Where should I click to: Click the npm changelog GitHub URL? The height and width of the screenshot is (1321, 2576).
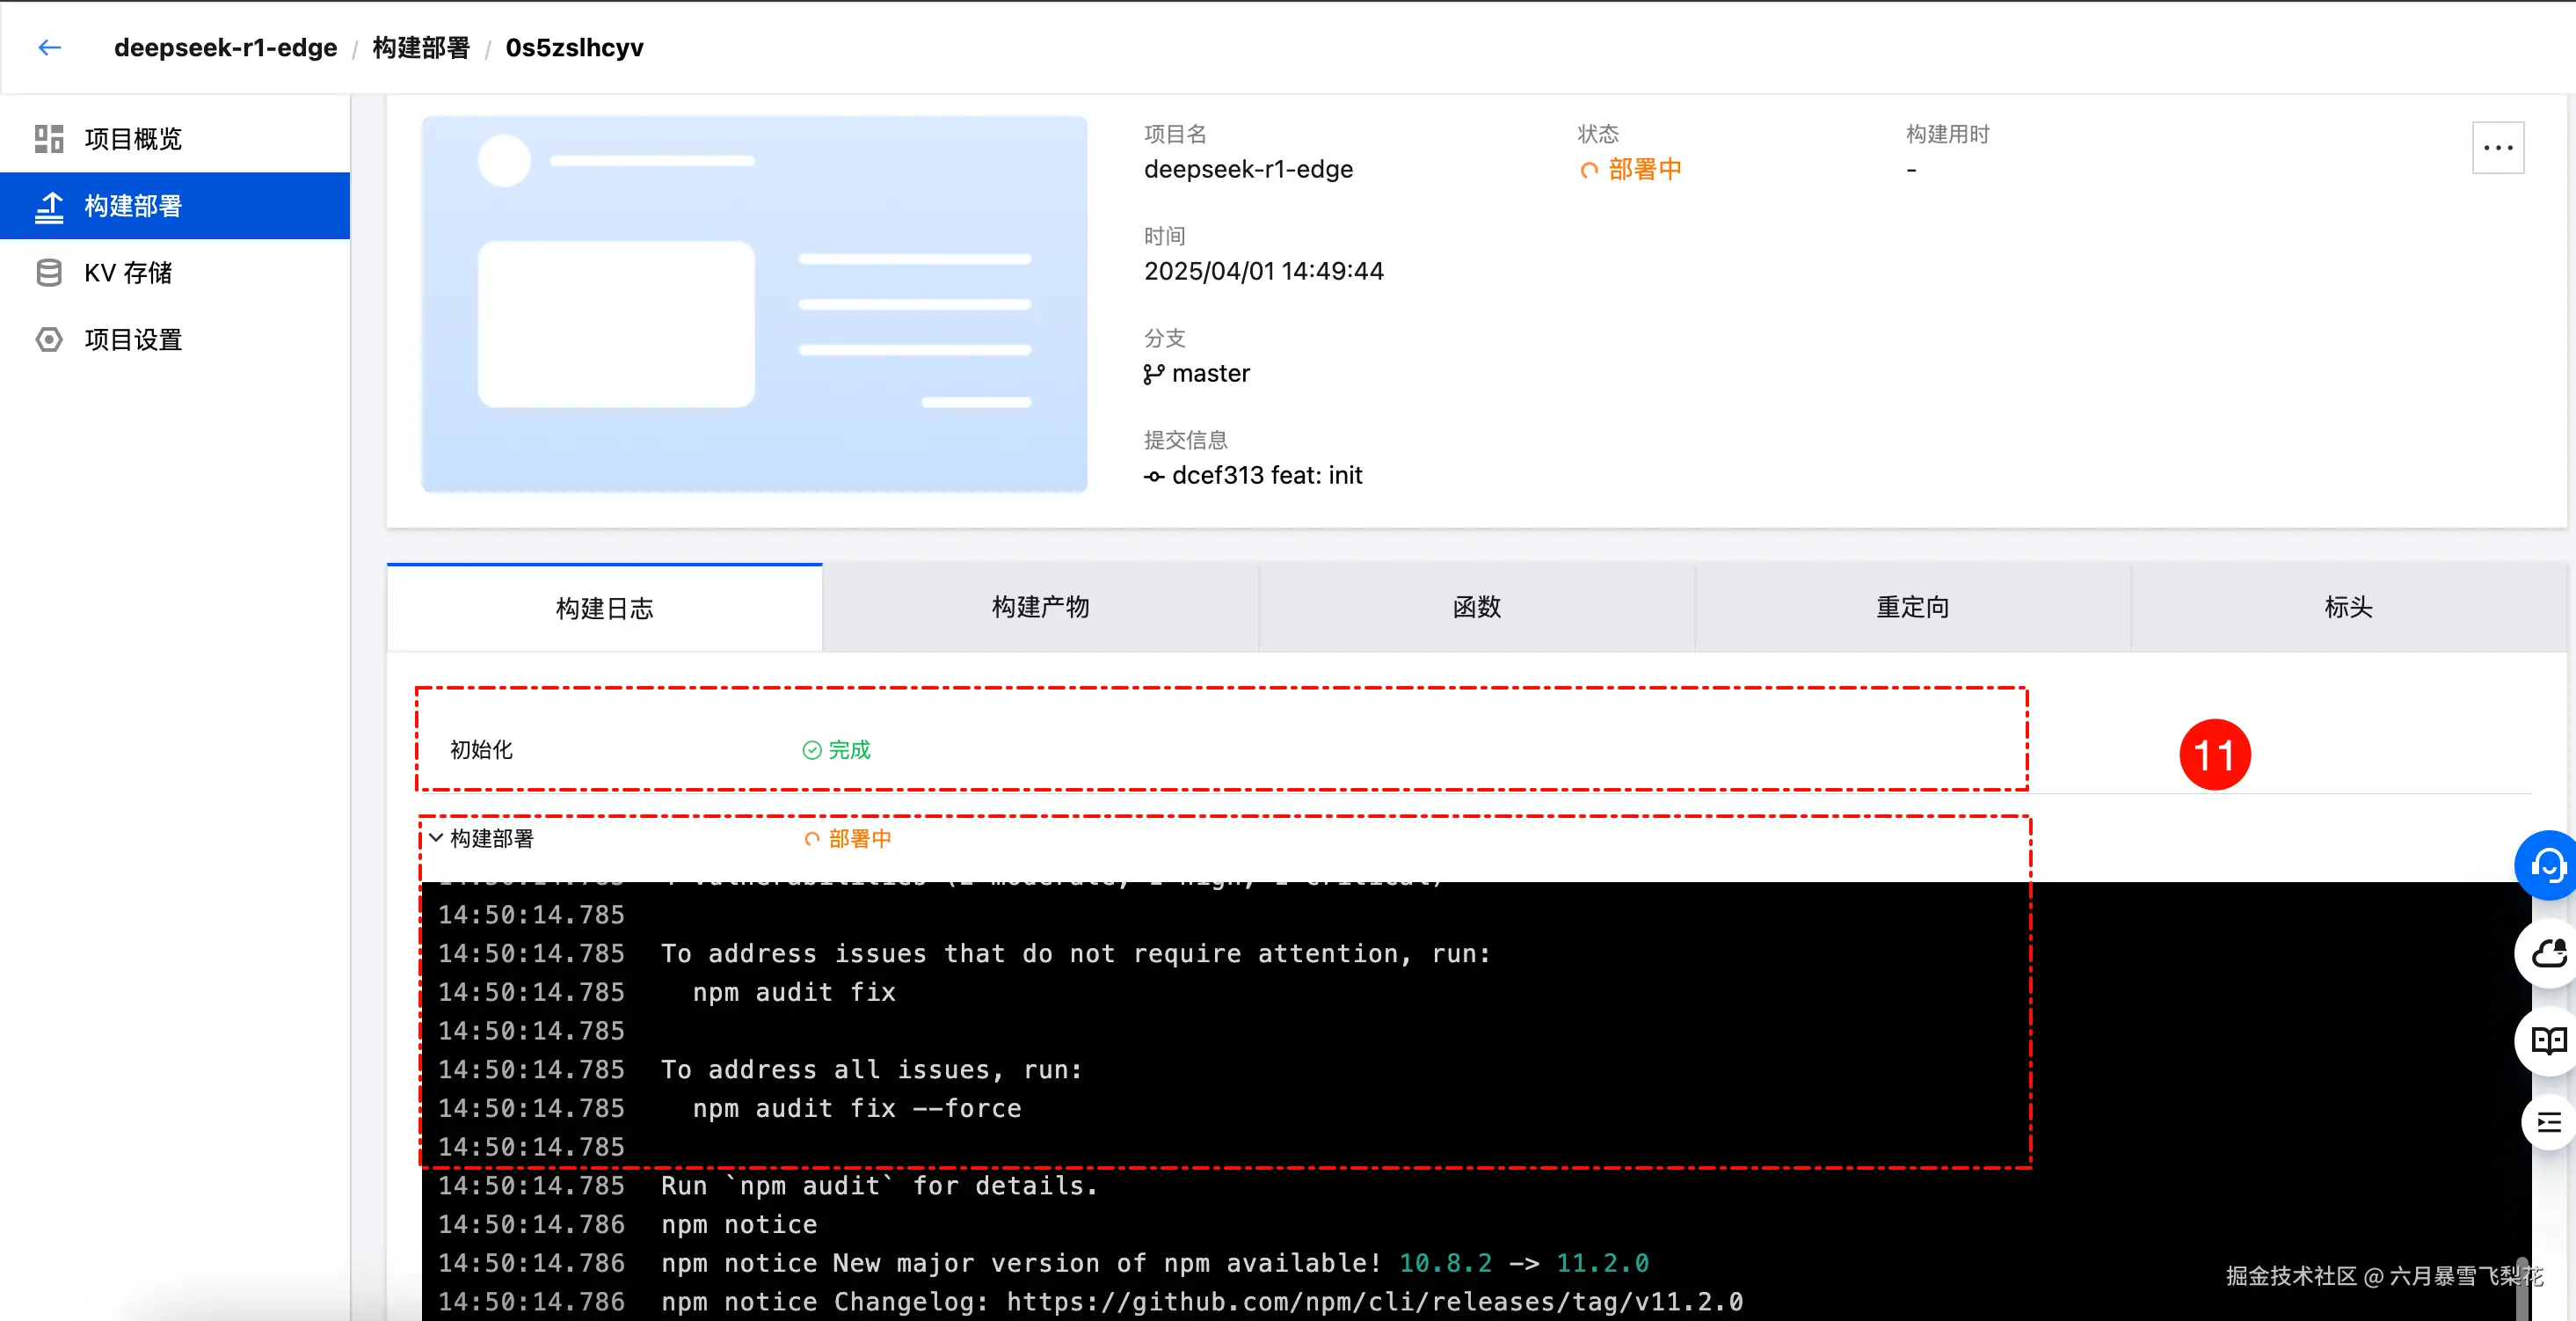pyautogui.click(x=1374, y=1302)
